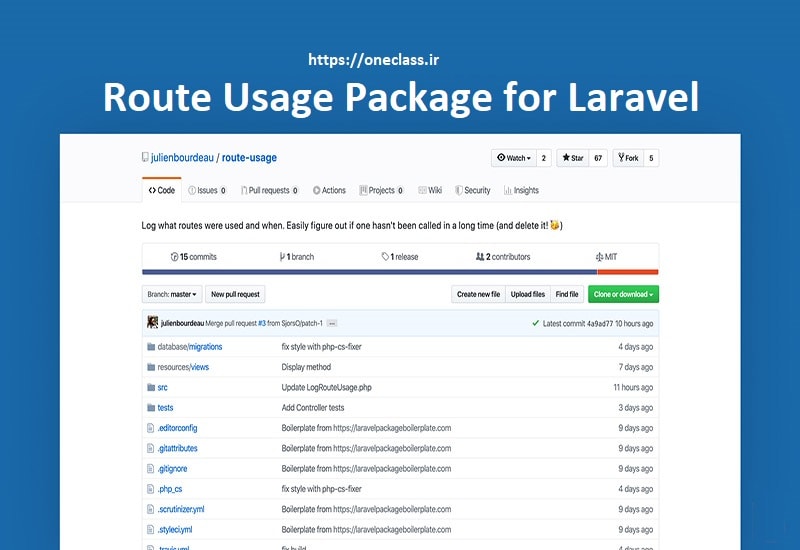Open the Watch dropdown button
Viewport: 800px width, 550px height.
tap(514, 158)
